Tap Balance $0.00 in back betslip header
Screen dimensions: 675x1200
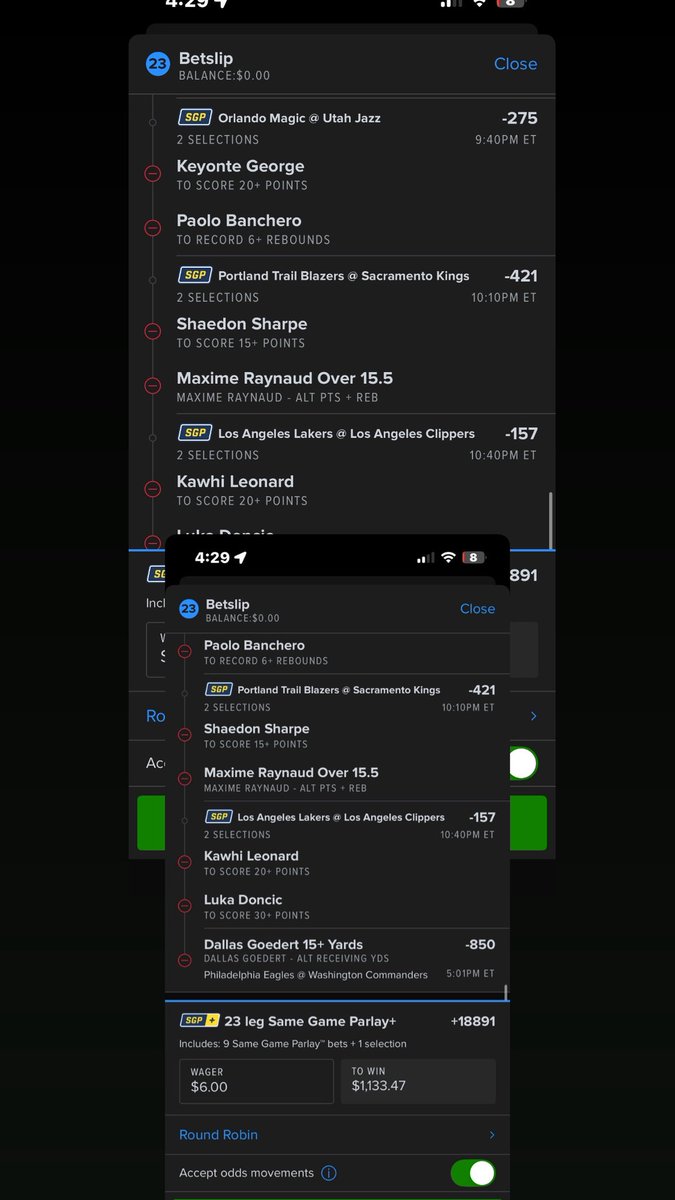[x=224, y=75]
